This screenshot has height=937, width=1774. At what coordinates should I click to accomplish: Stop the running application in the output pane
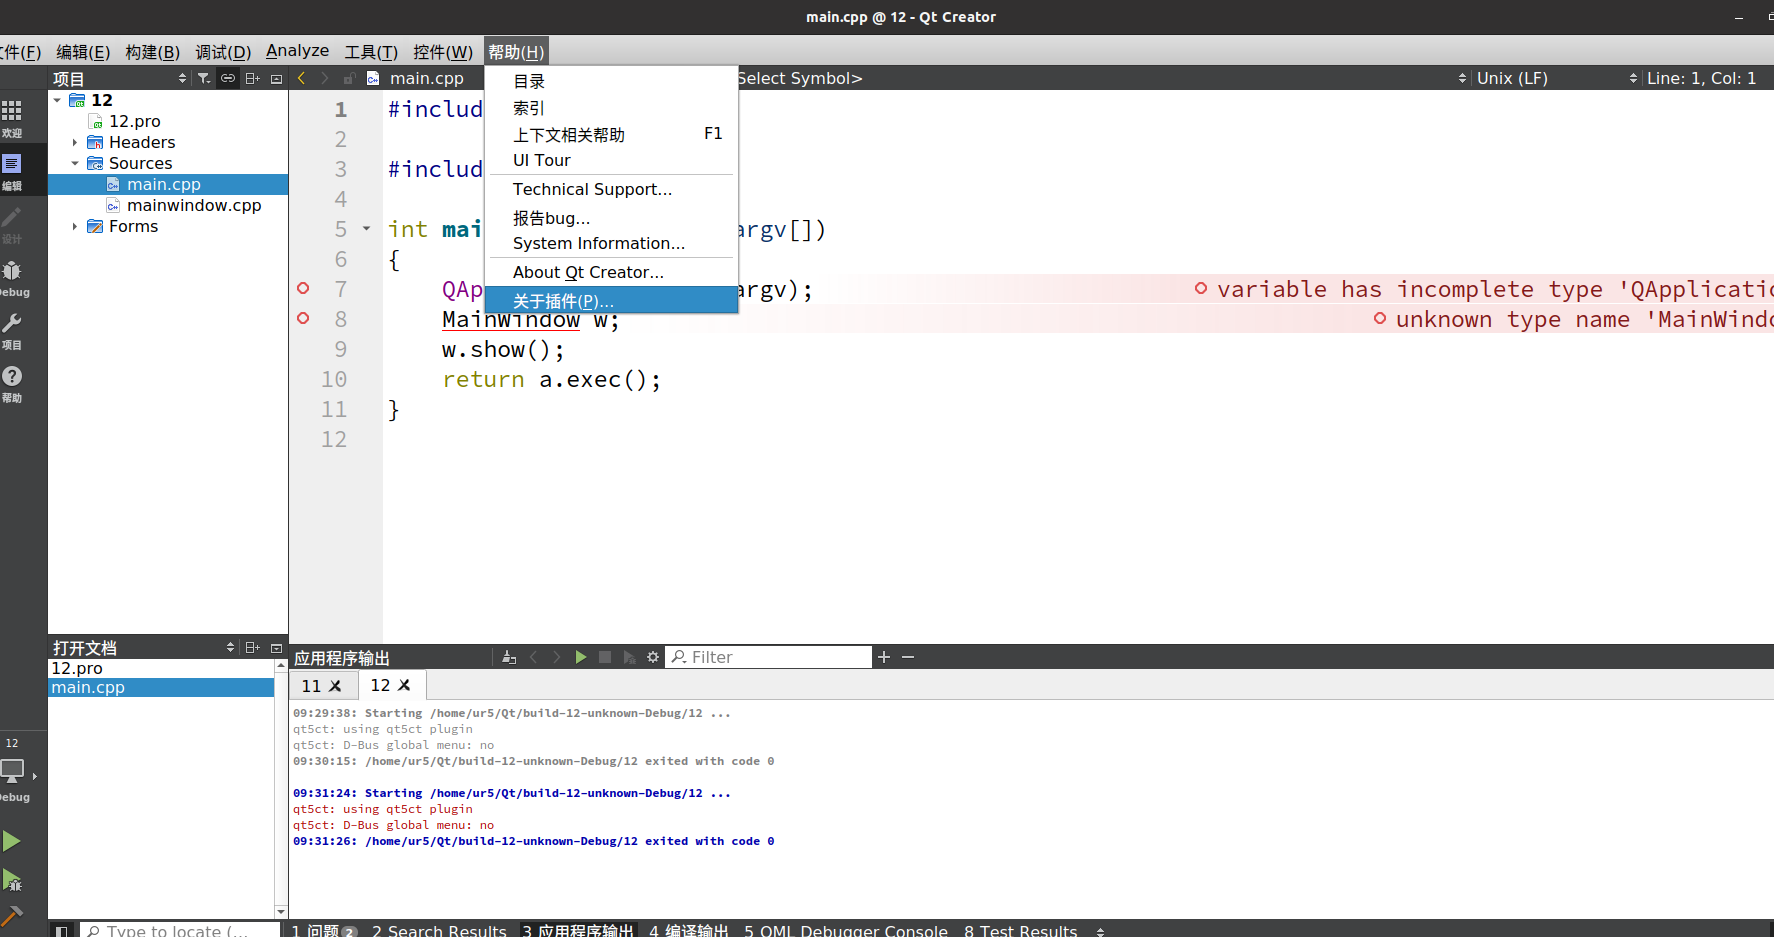point(605,657)
